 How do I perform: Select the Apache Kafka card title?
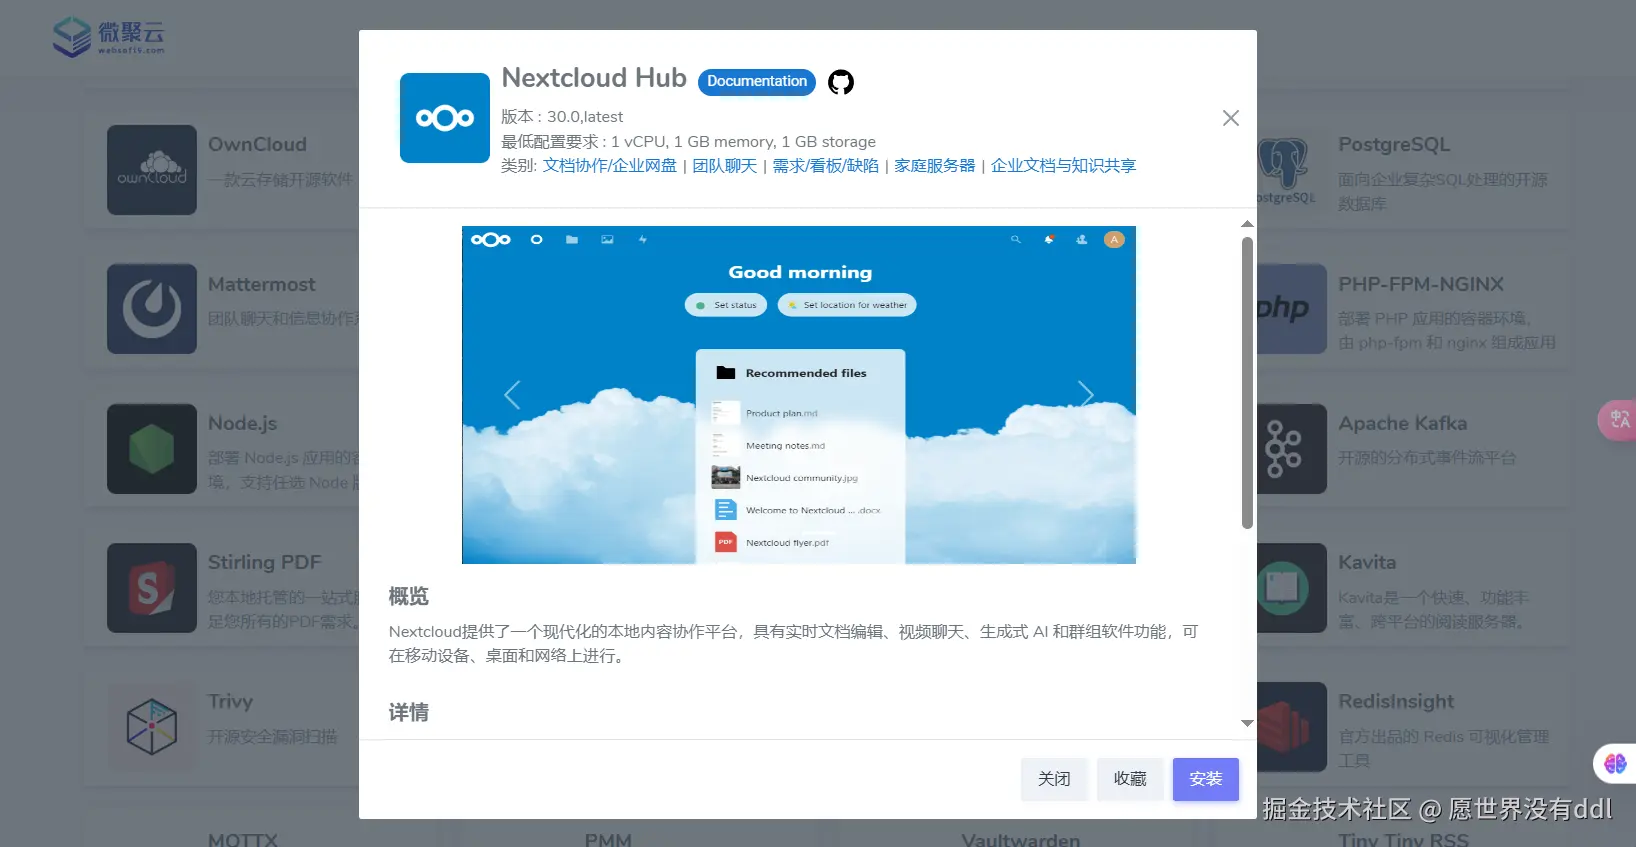[x=1403, y=424]
